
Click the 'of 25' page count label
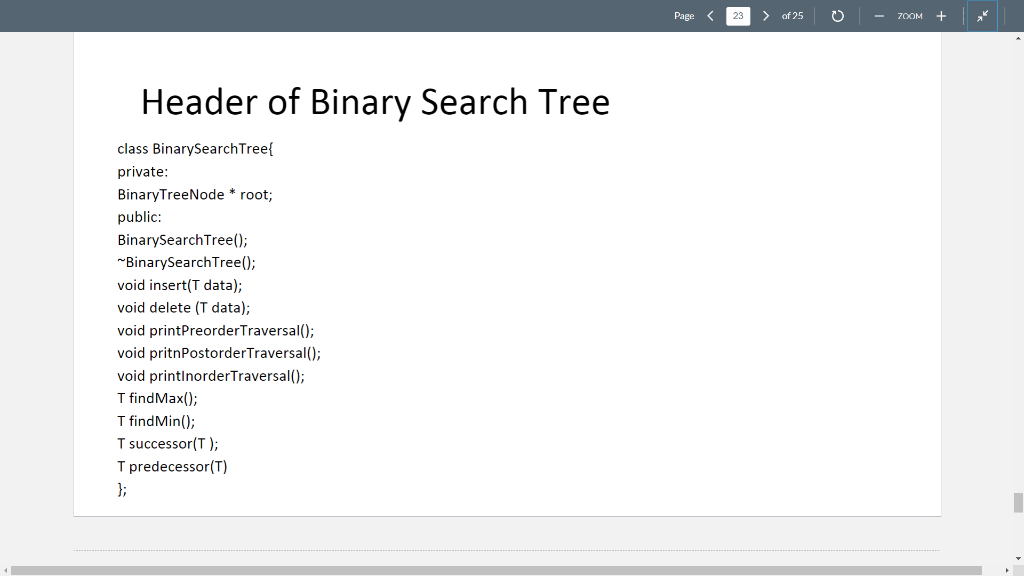pyautogui.click(x=792, y=15)
